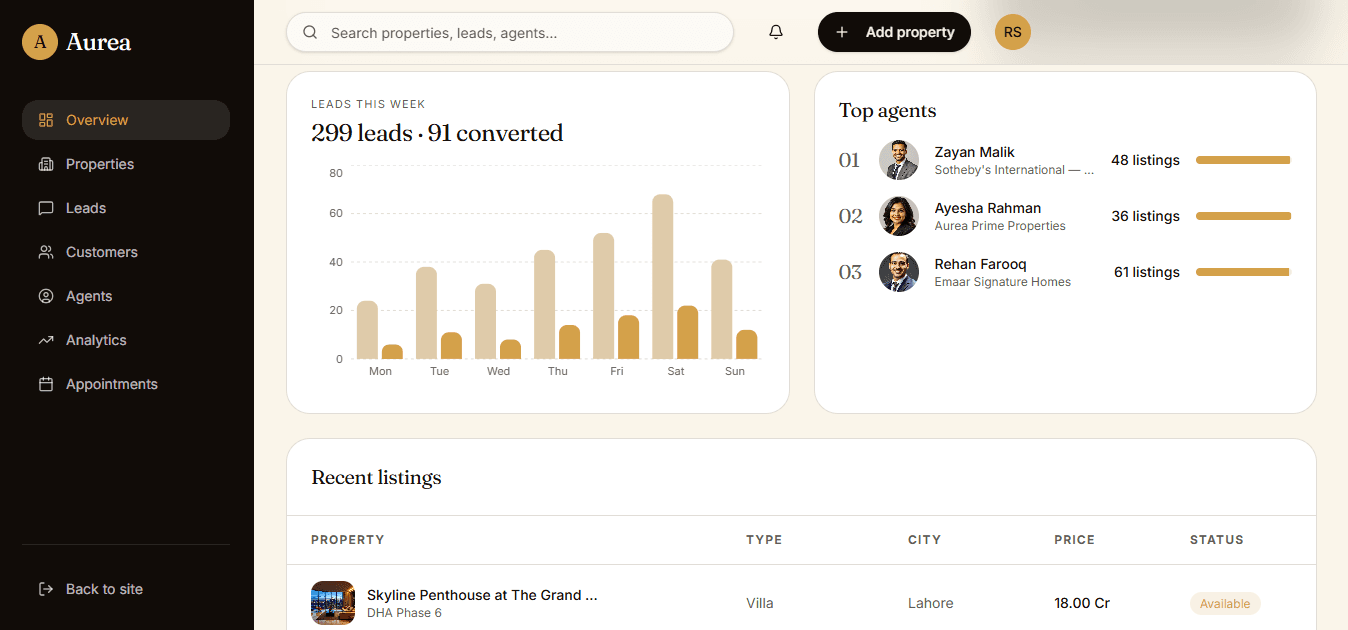
Task: Click the Overview grid icon in sidebar
Action: click(x=46, y=120)
